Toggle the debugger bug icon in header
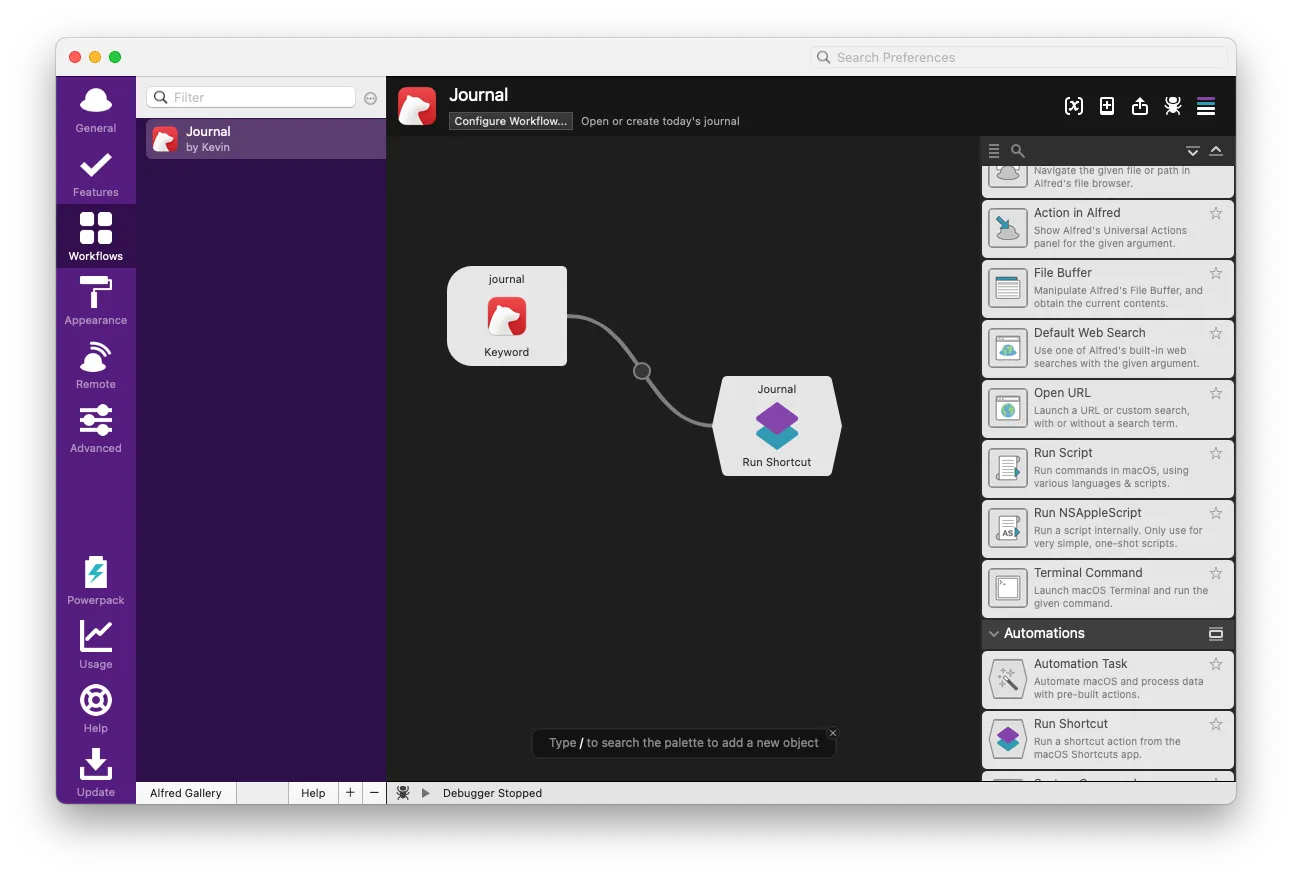 1173,106
